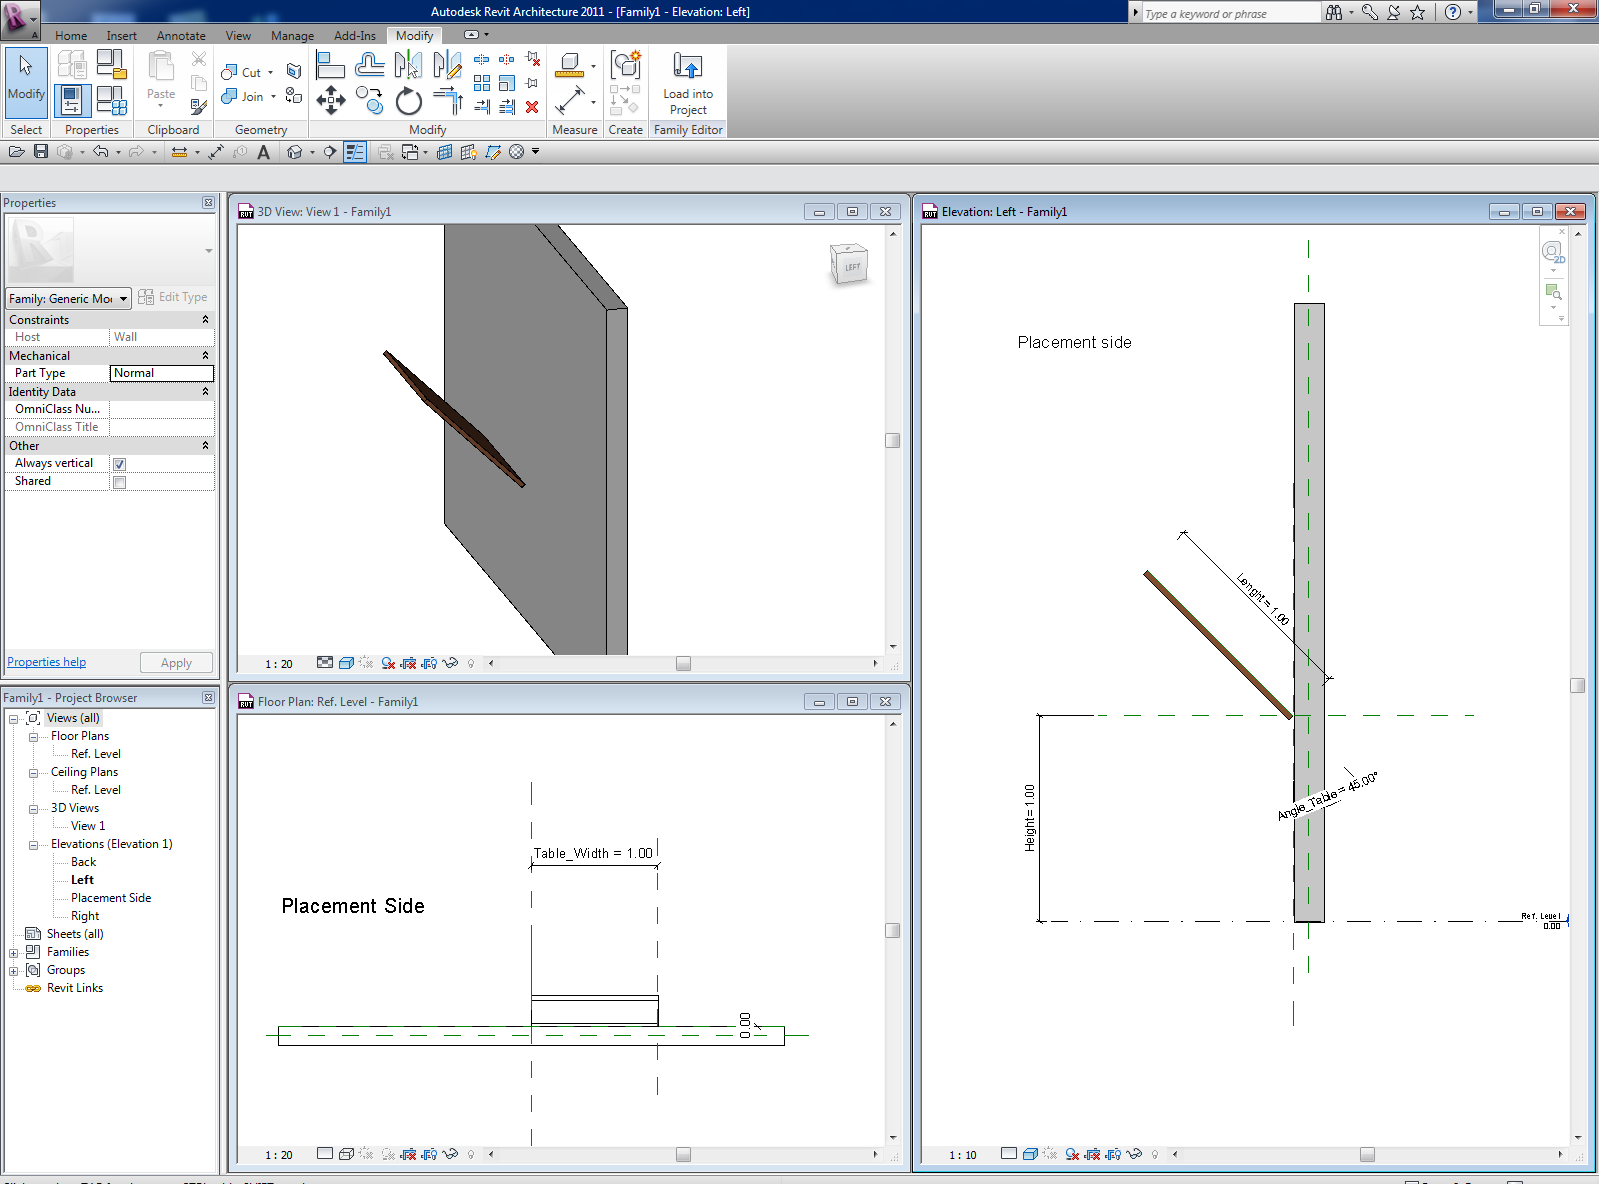Save the family with the Save icon

coord(41,152)
